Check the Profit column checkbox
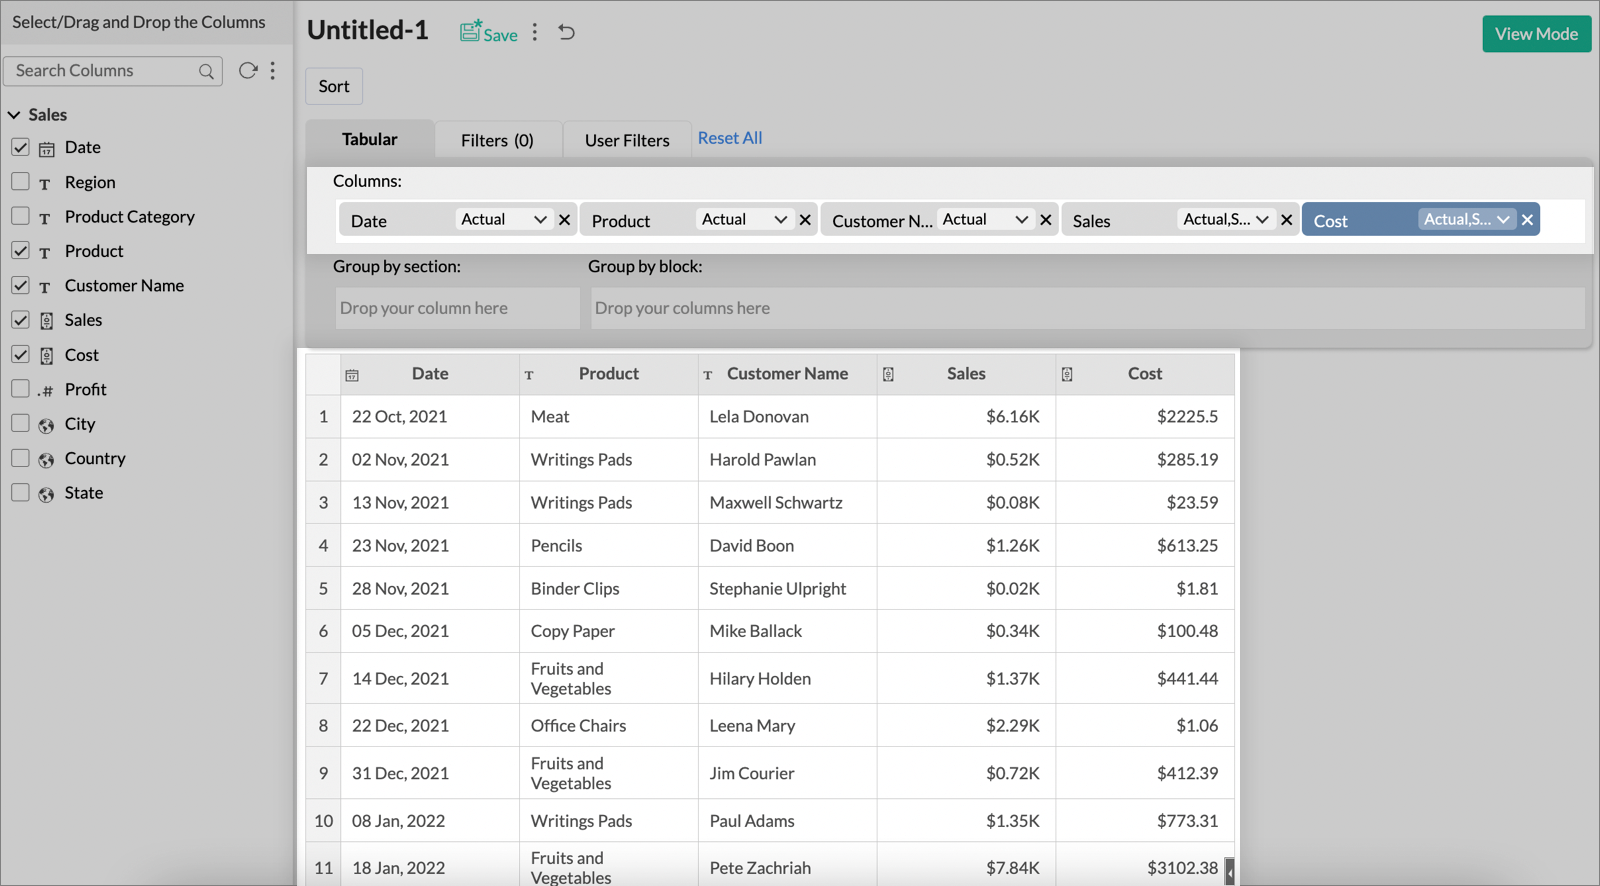This screenshot has height=886, width=1600. tap(20, 389)
